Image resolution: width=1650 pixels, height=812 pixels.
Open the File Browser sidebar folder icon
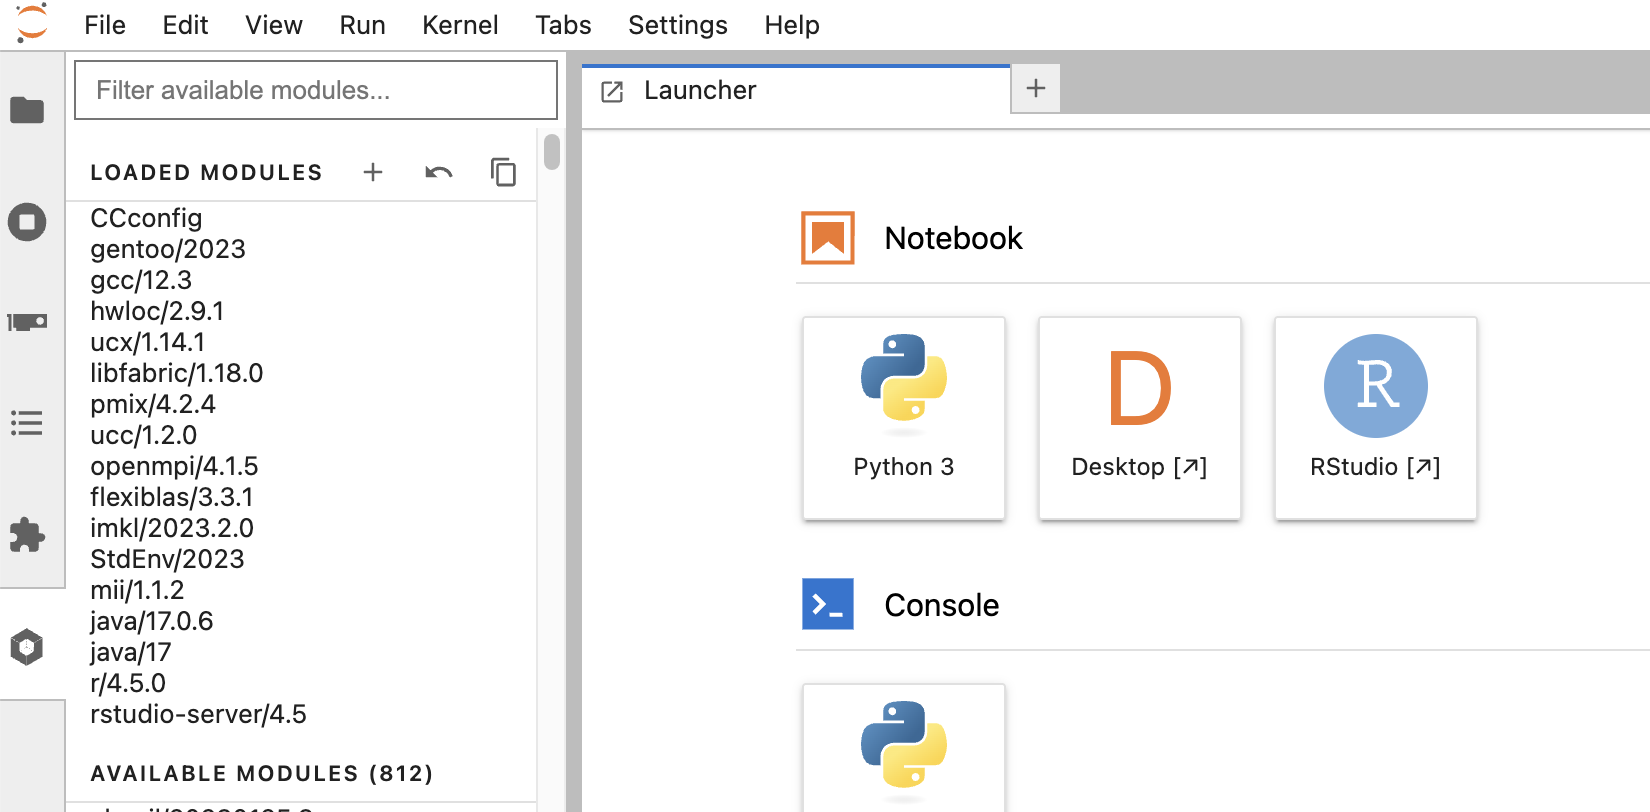coord(27,110)
